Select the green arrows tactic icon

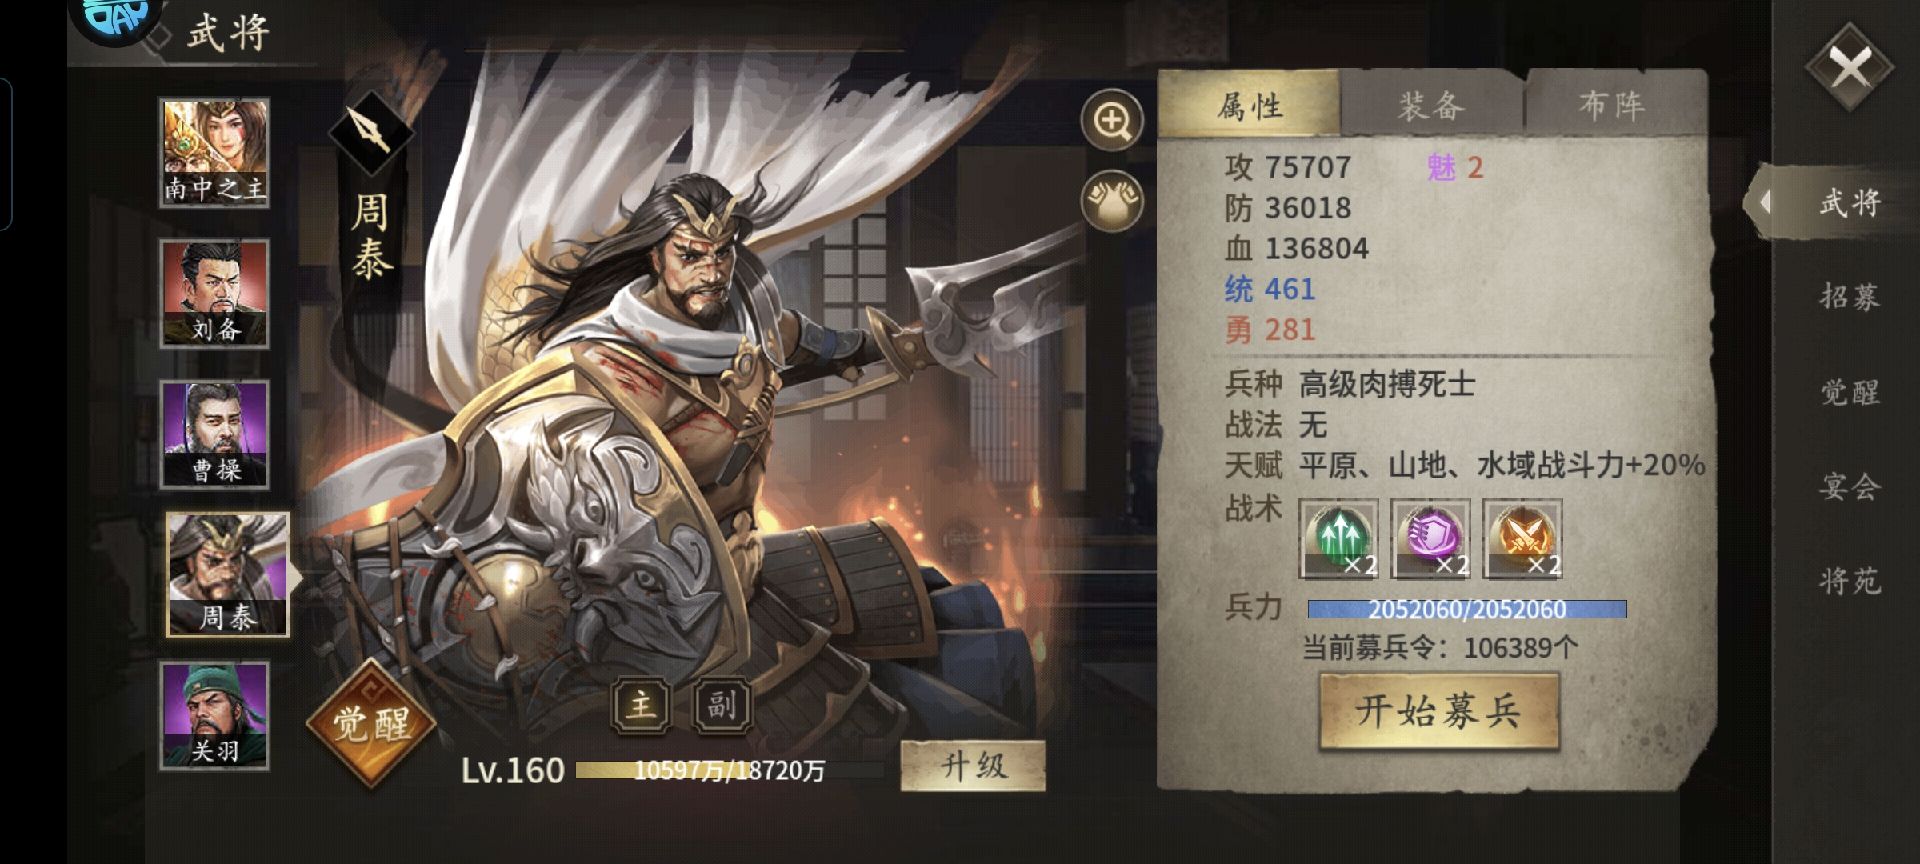coord(1339,539)
